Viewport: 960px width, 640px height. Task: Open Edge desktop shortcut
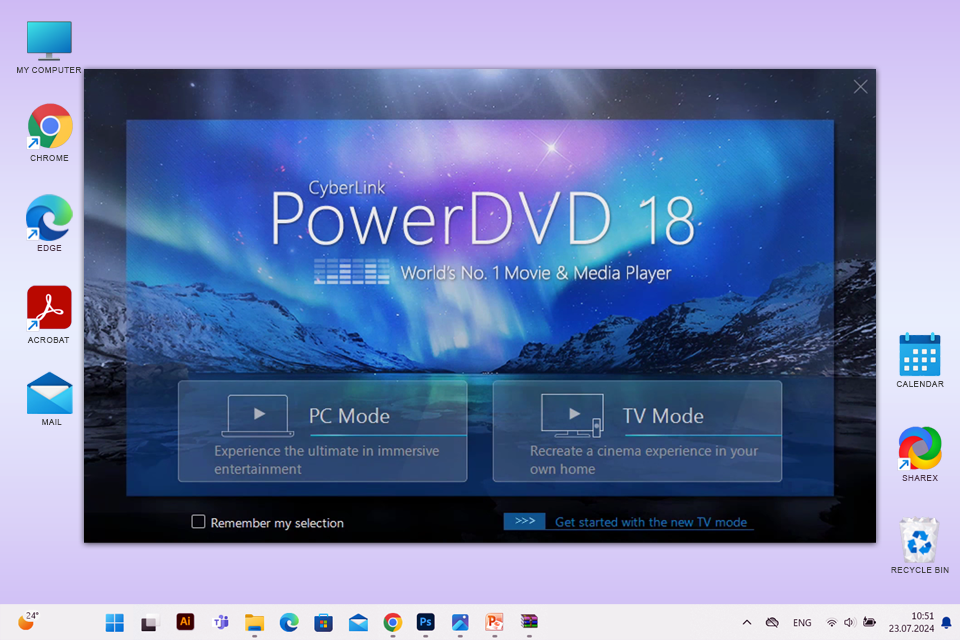click(x=49, y=224)
